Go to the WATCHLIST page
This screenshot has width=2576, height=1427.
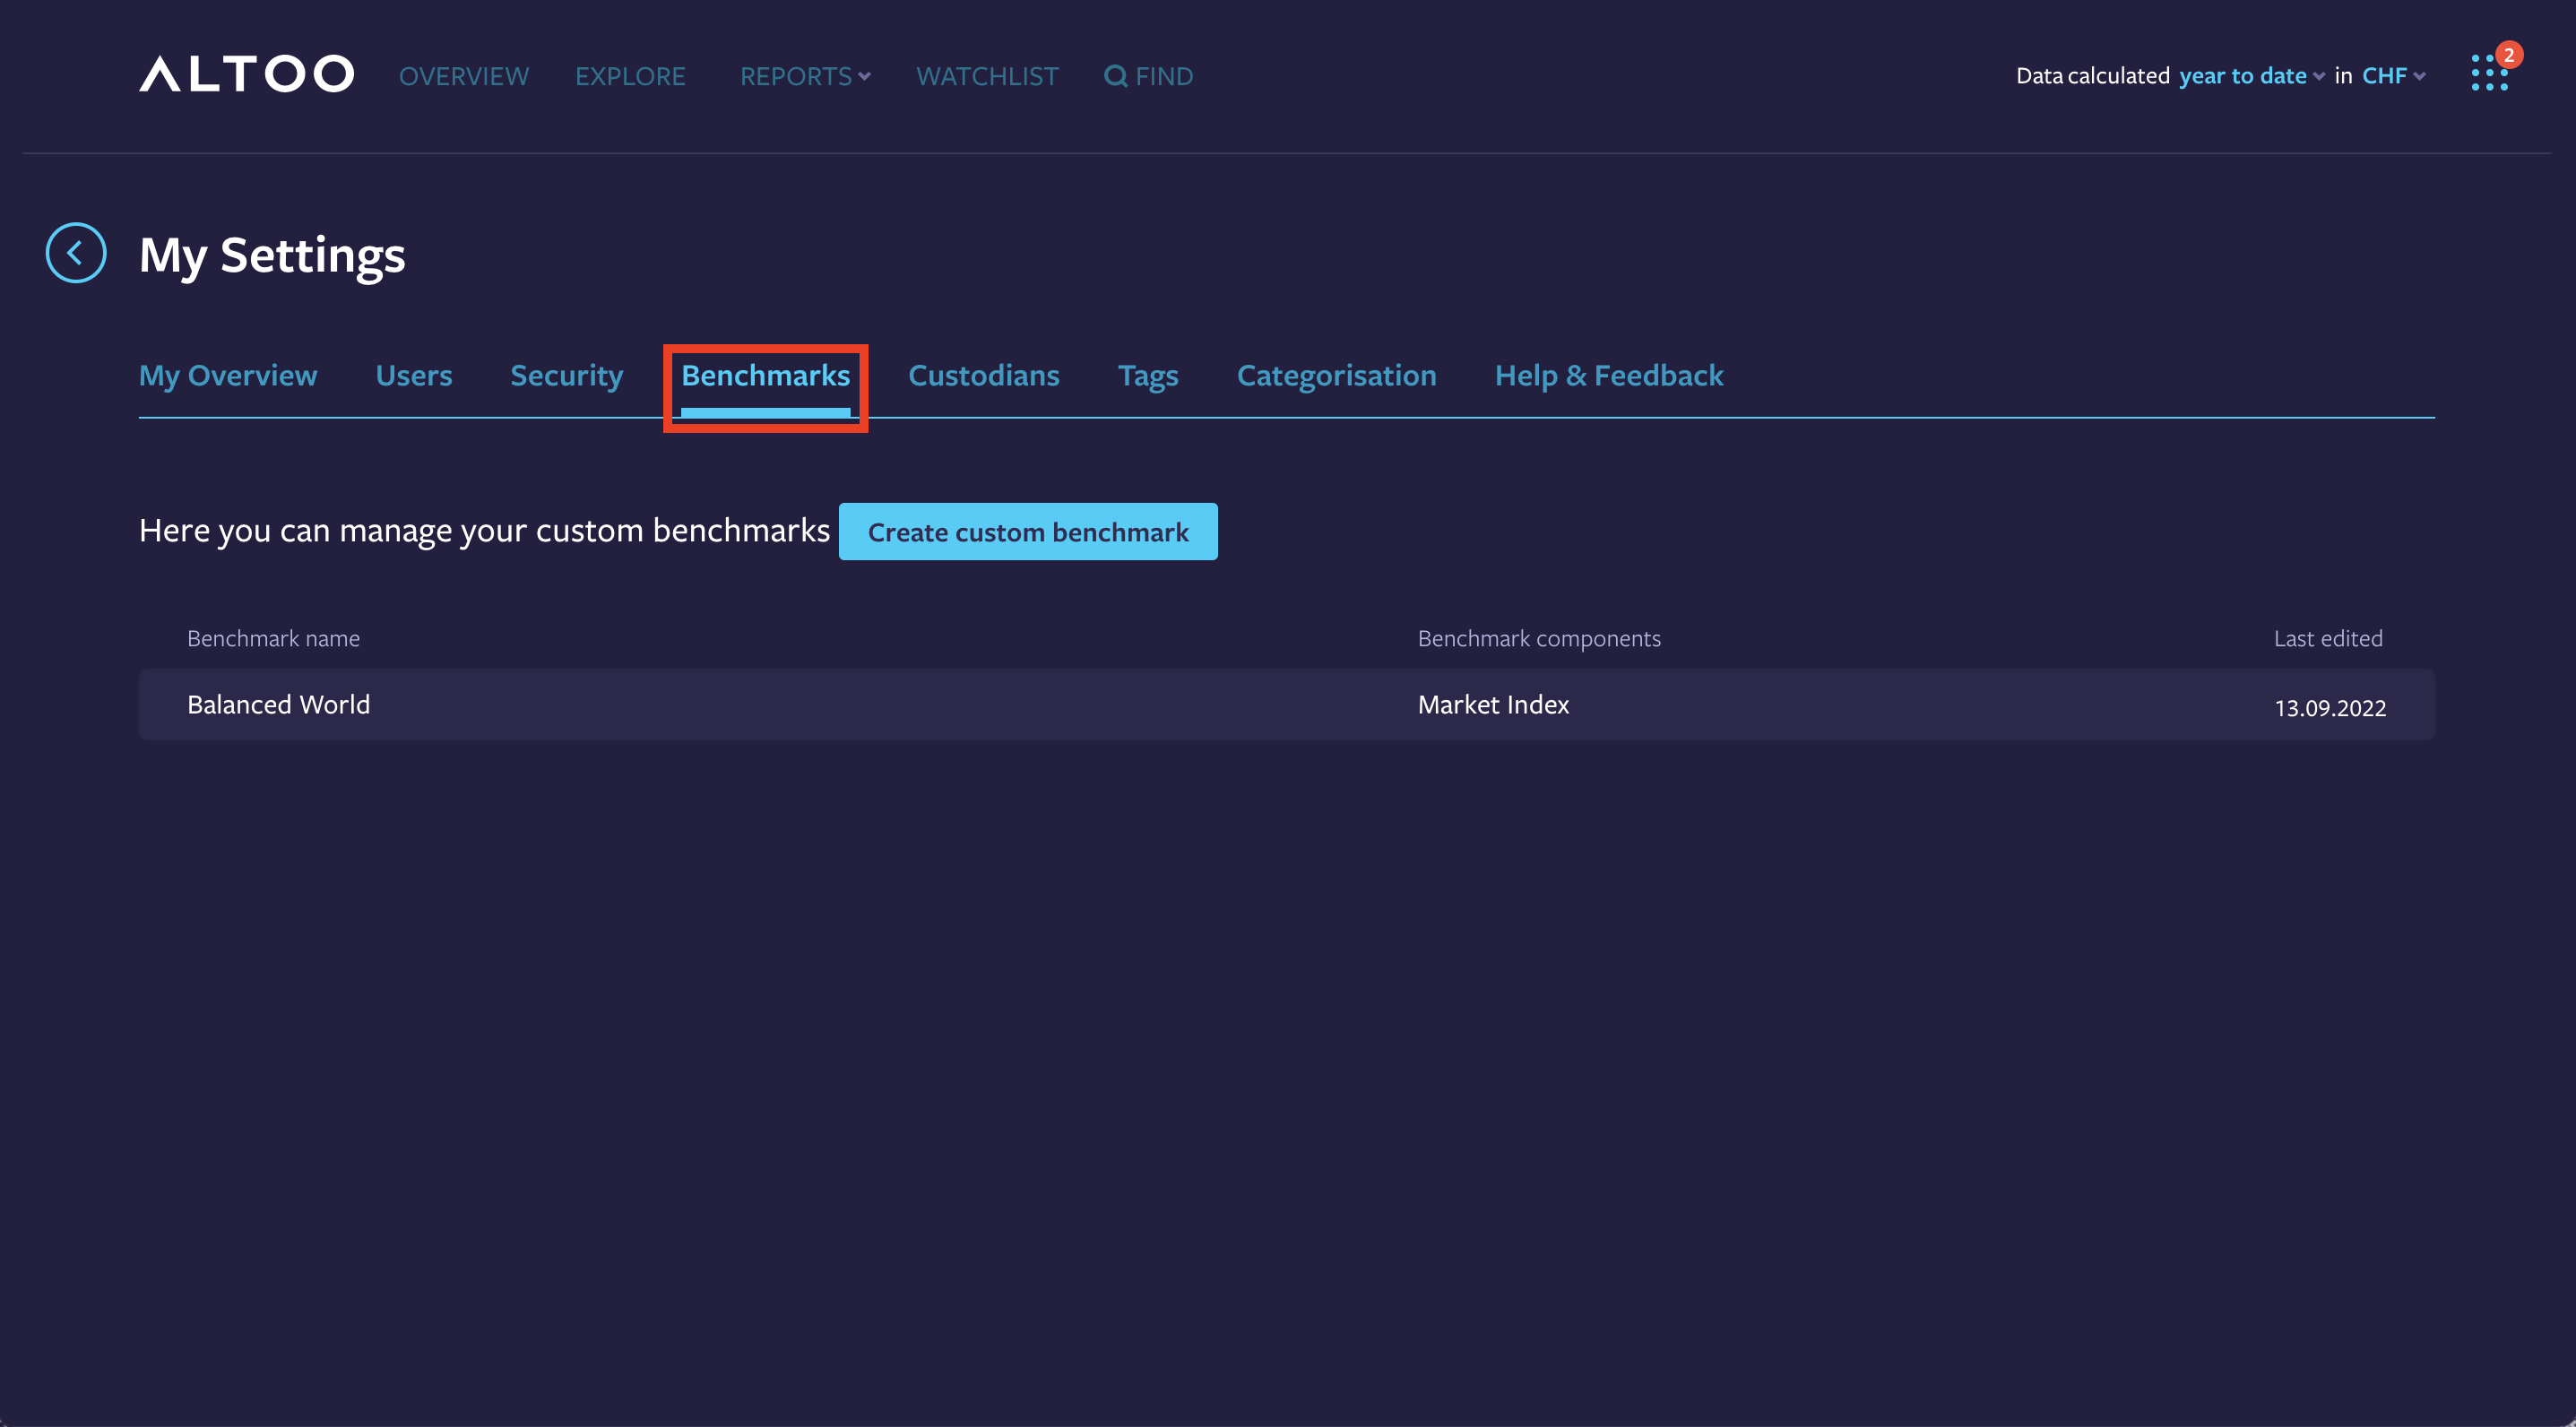(987, 75)
